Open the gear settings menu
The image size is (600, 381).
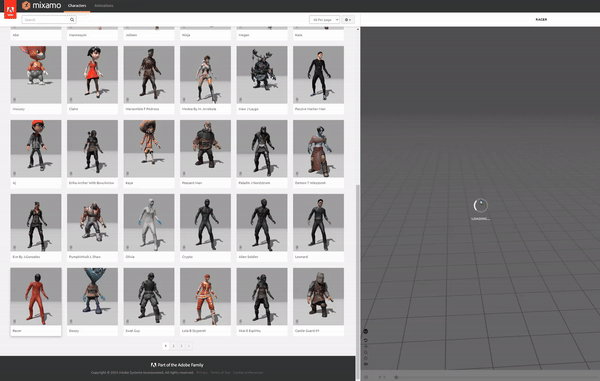coord(348,20)
